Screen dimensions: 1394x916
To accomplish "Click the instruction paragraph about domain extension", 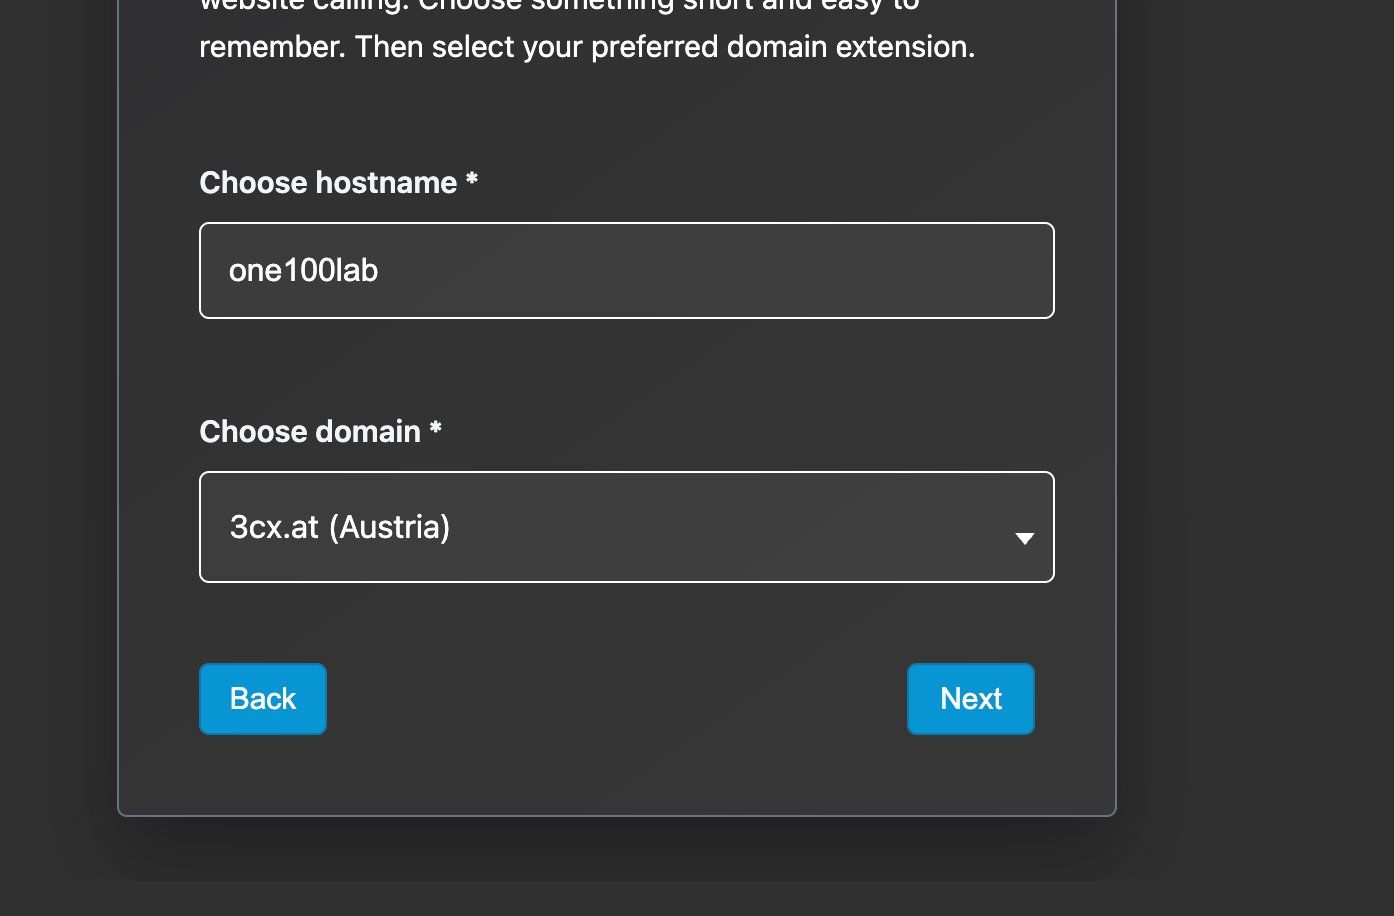I will pyautogui.click(x=586, y=46).
